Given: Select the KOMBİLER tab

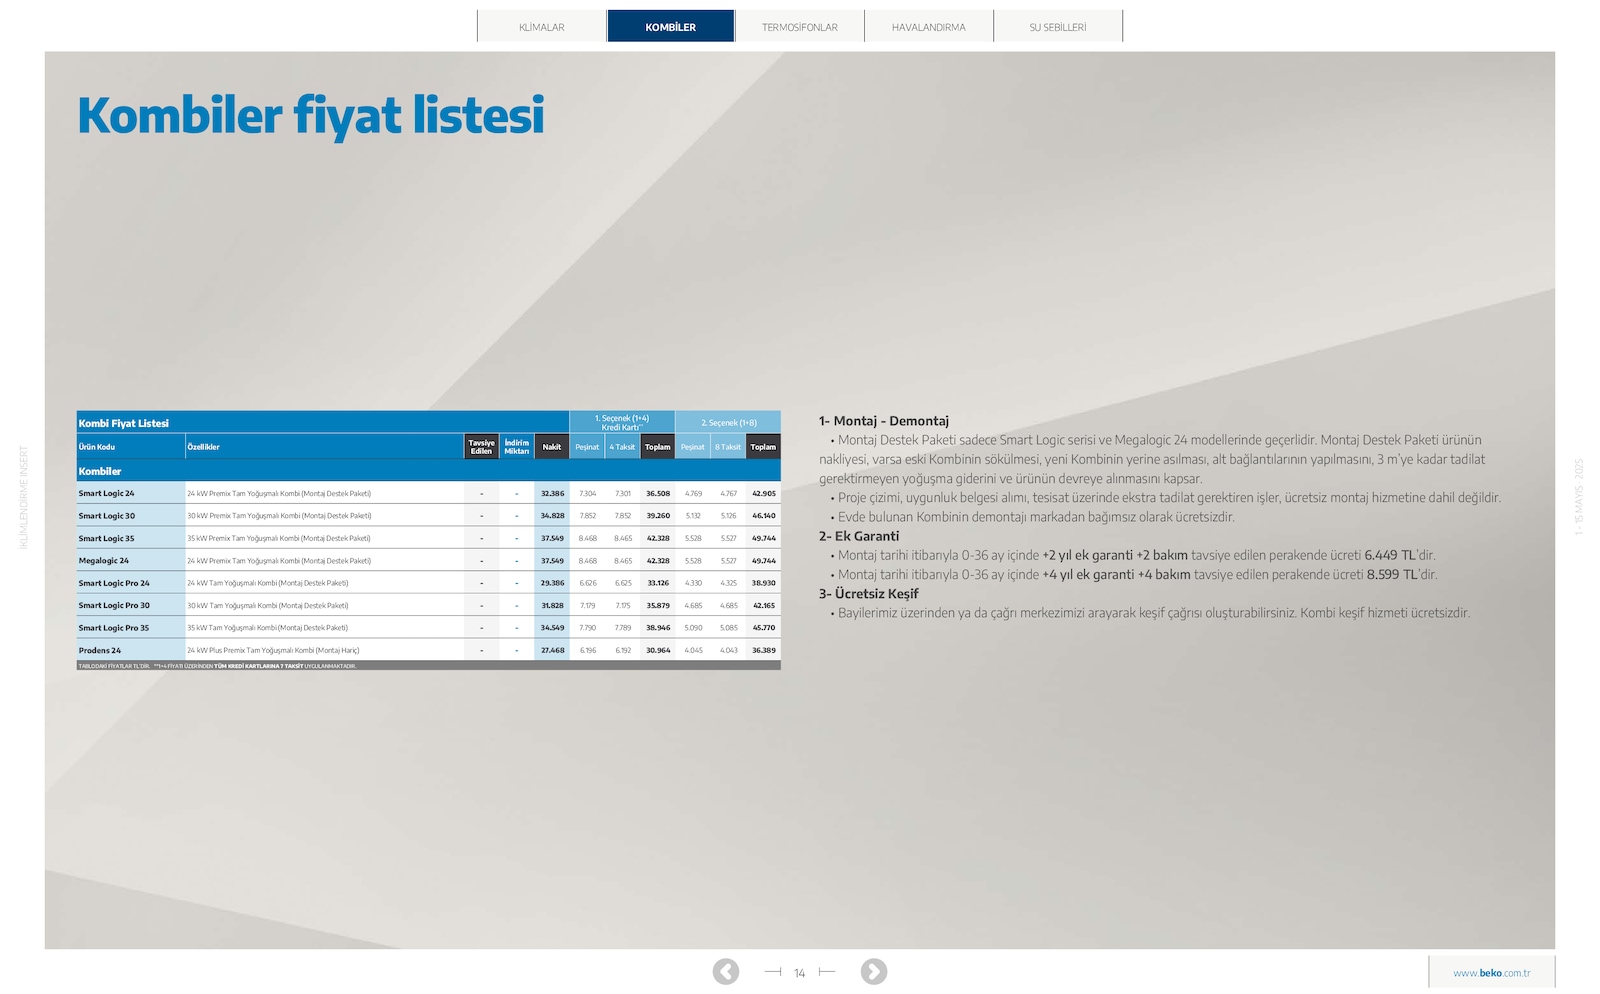Looking at the screenshot, I should click(x=671, y=27).
